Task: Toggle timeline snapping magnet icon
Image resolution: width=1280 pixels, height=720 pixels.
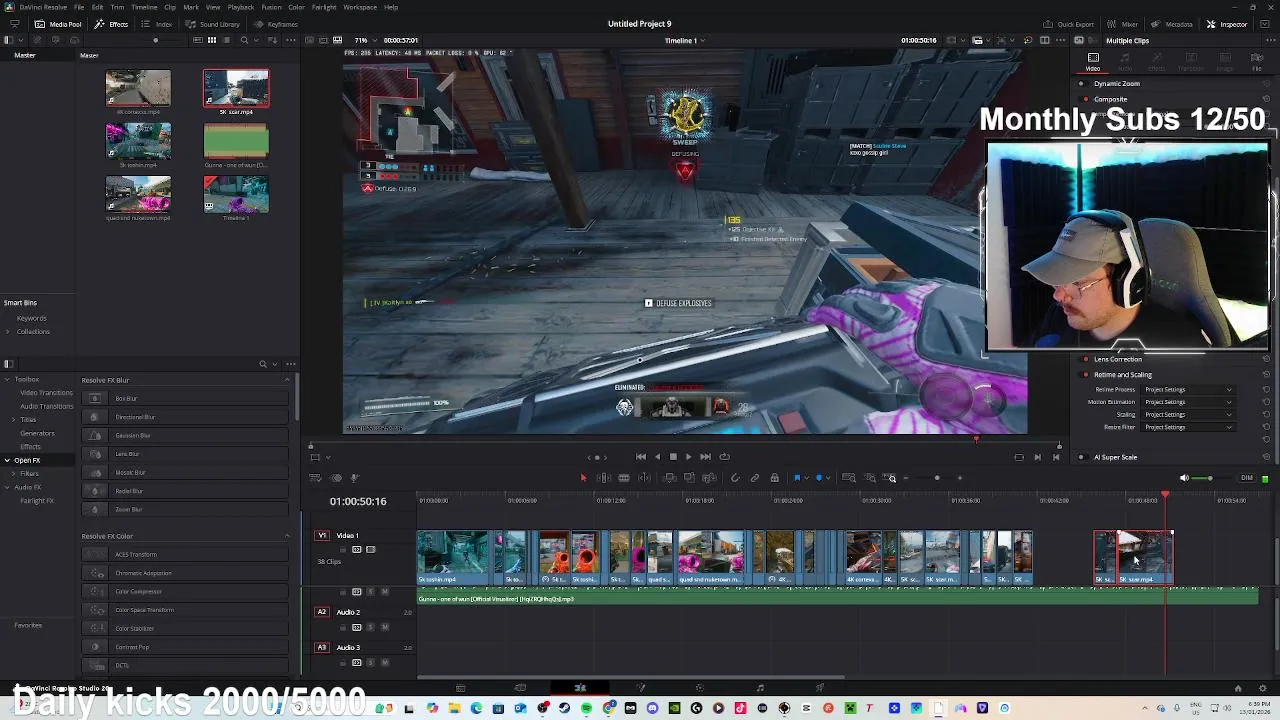Action: click(735, 478)
